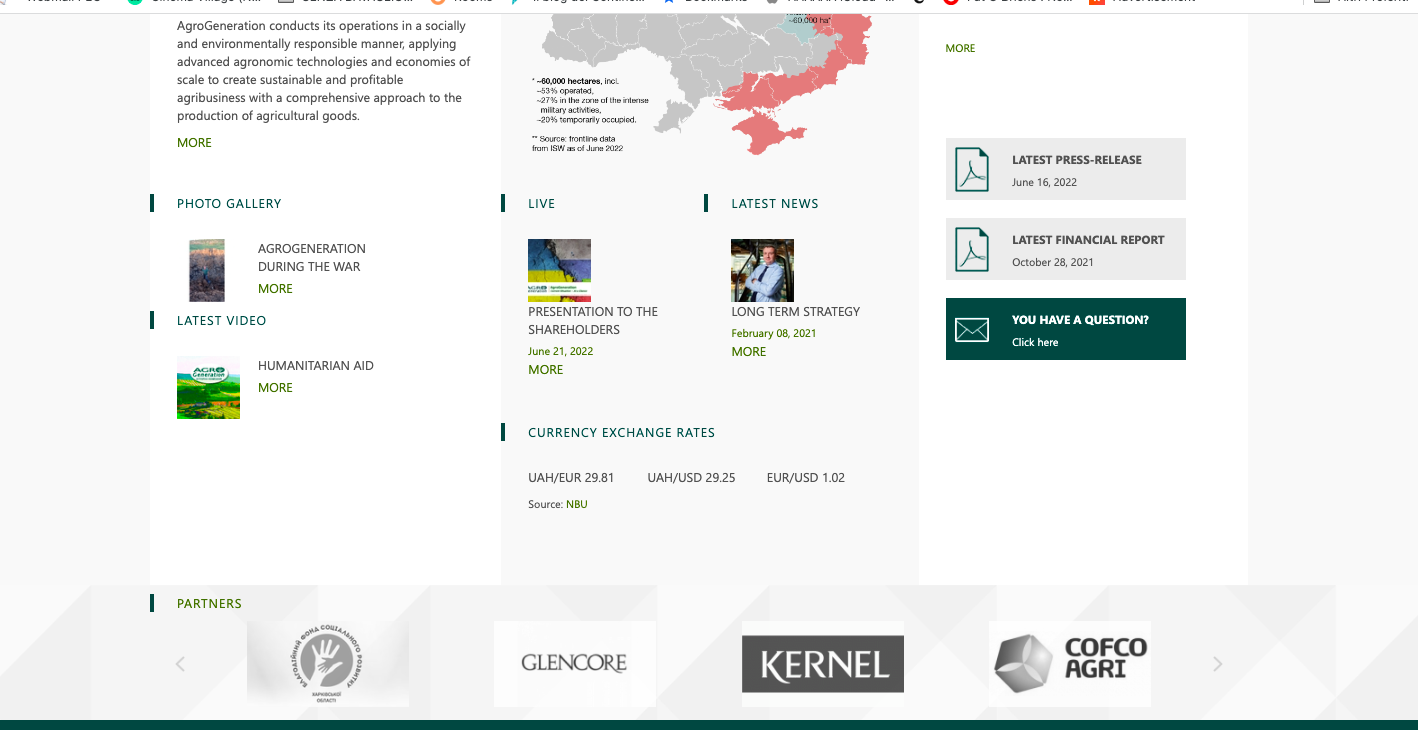Click MORE under Presentation to the Shareholders
The width and height of the screenshot is (1418, 730).
point(545,370)
